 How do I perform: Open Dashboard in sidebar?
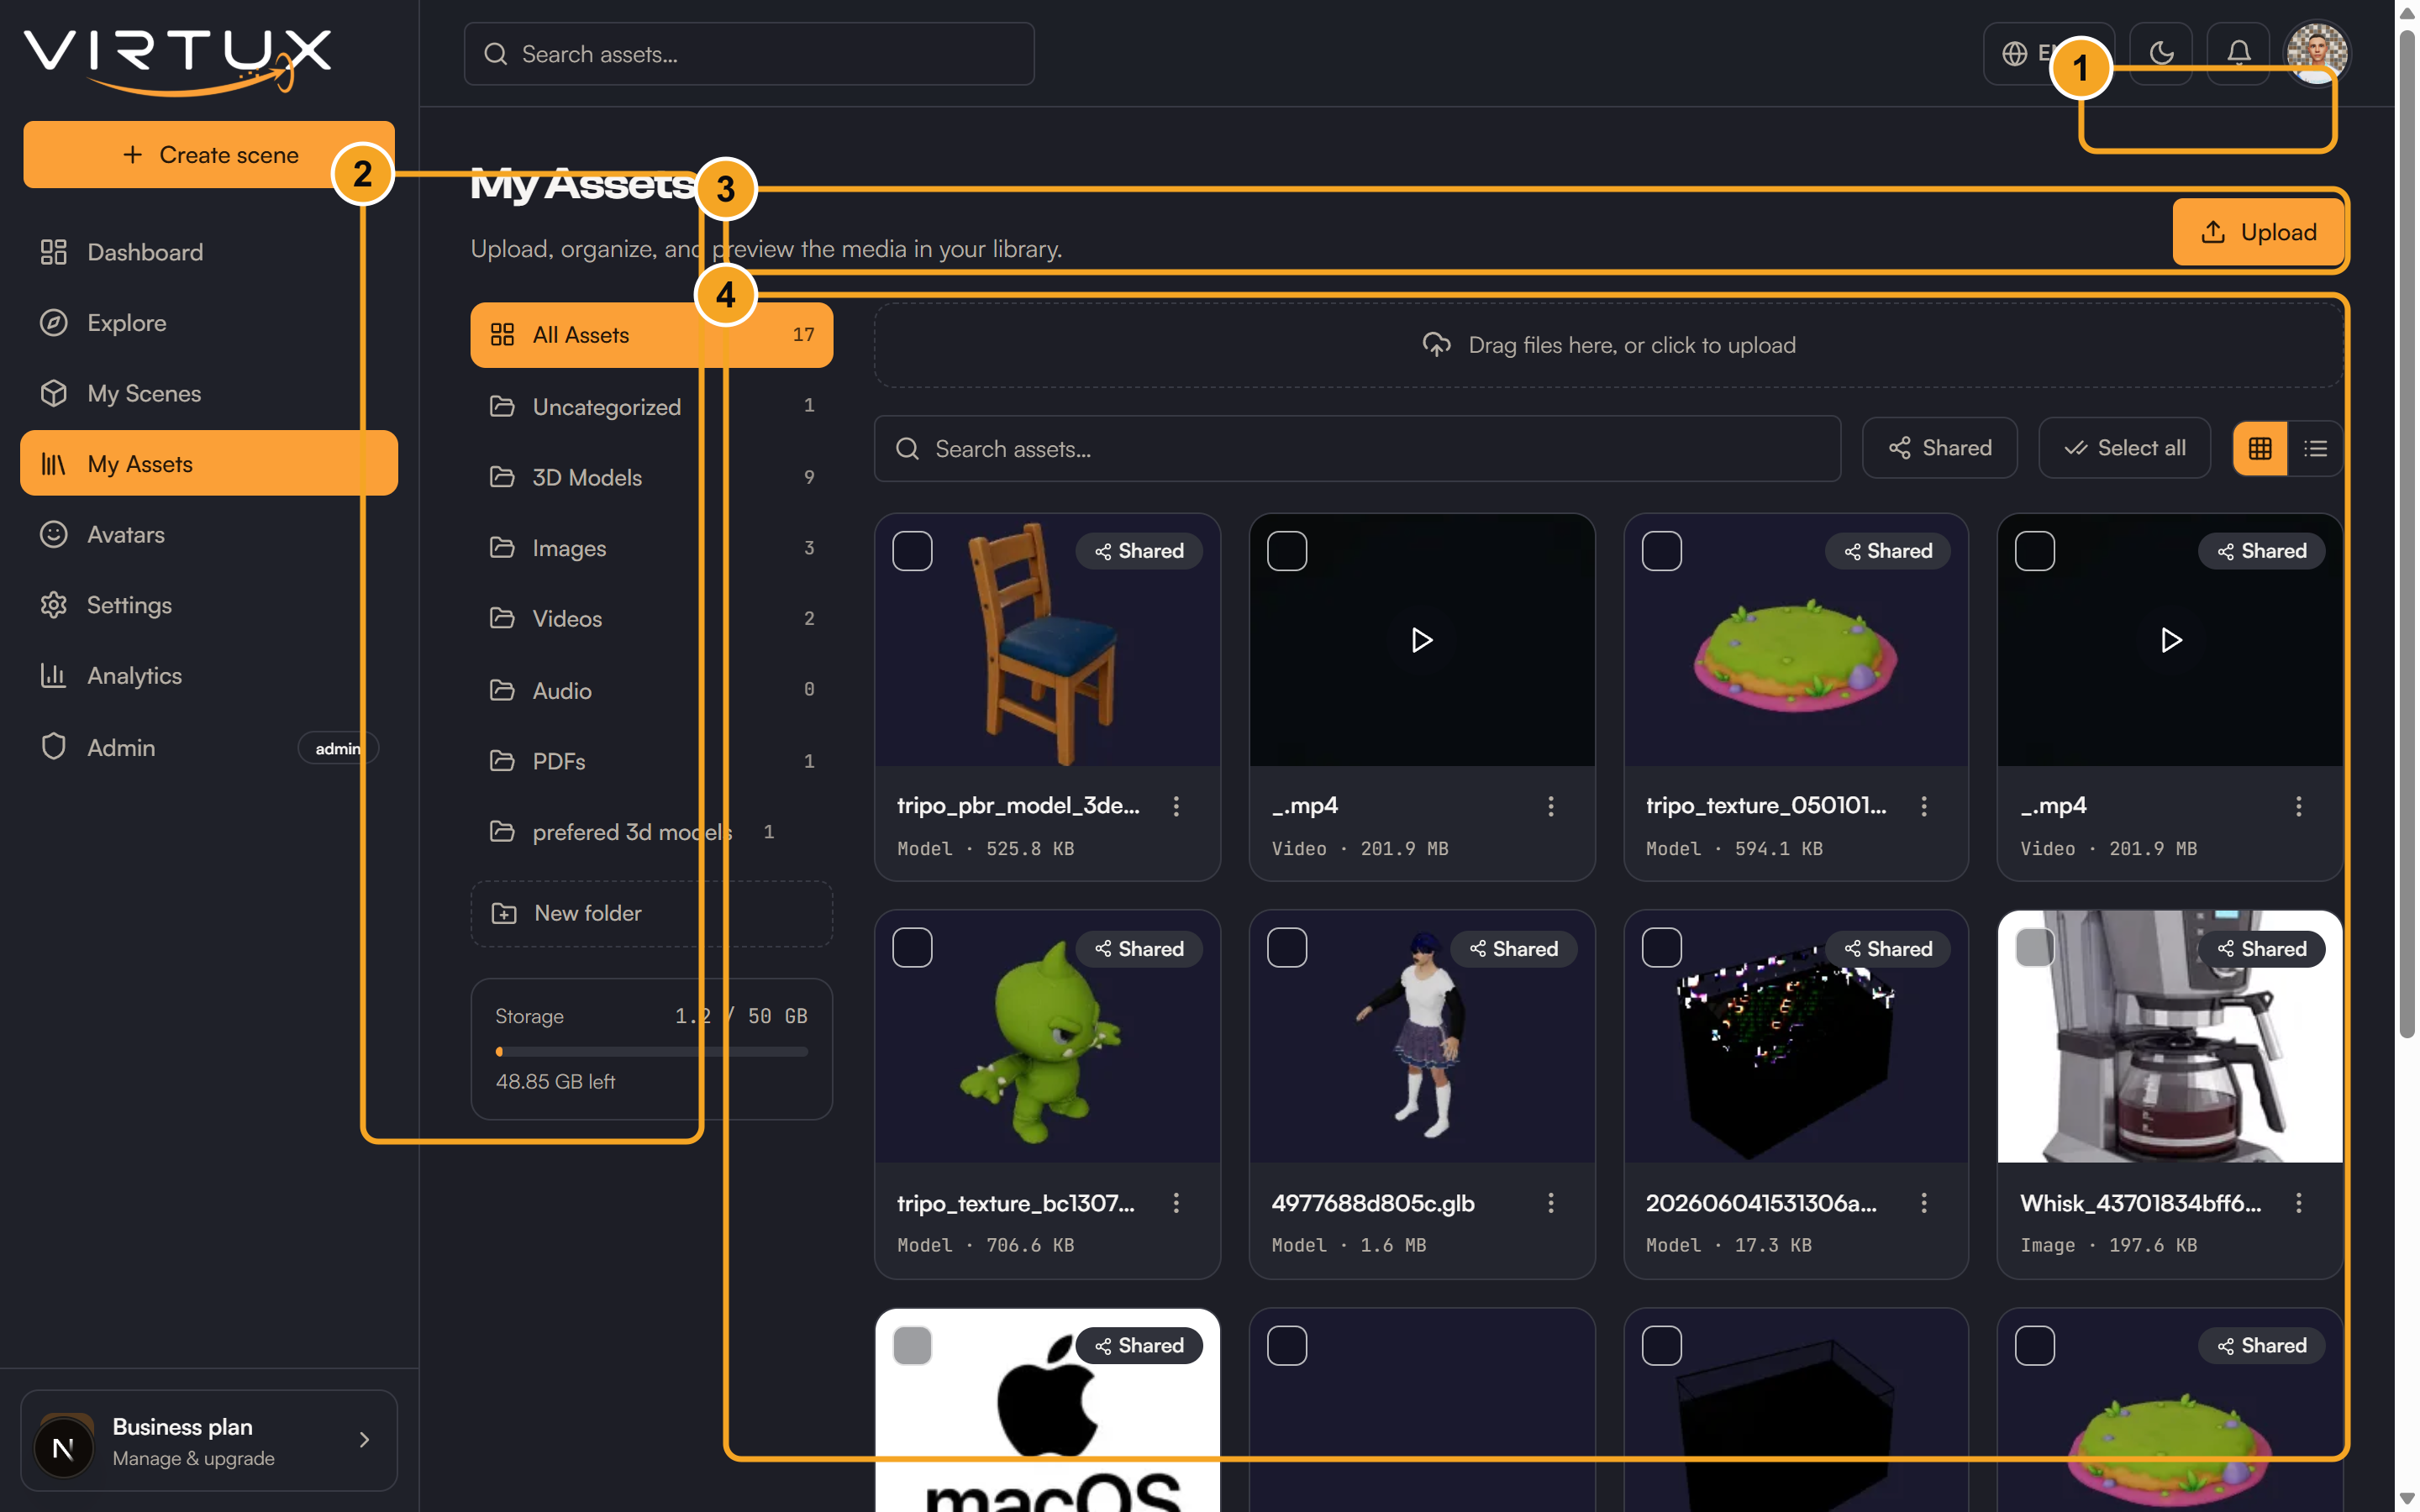[x=209, y=252]
